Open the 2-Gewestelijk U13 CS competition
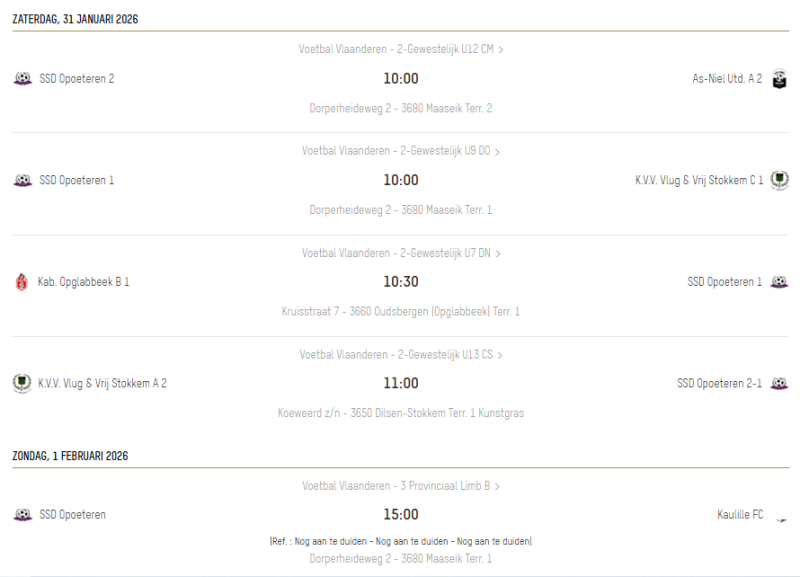 pyautogui.click(x=400, y=355)
